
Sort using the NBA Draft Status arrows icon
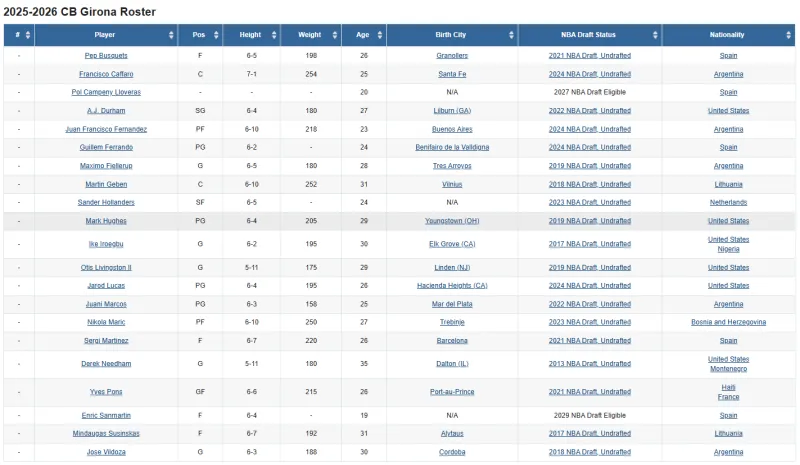coord(654,35)
